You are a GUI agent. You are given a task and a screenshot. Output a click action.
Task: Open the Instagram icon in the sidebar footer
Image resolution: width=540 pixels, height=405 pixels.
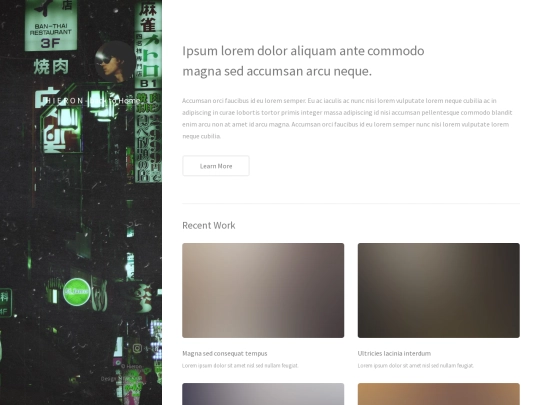[137, 349]
